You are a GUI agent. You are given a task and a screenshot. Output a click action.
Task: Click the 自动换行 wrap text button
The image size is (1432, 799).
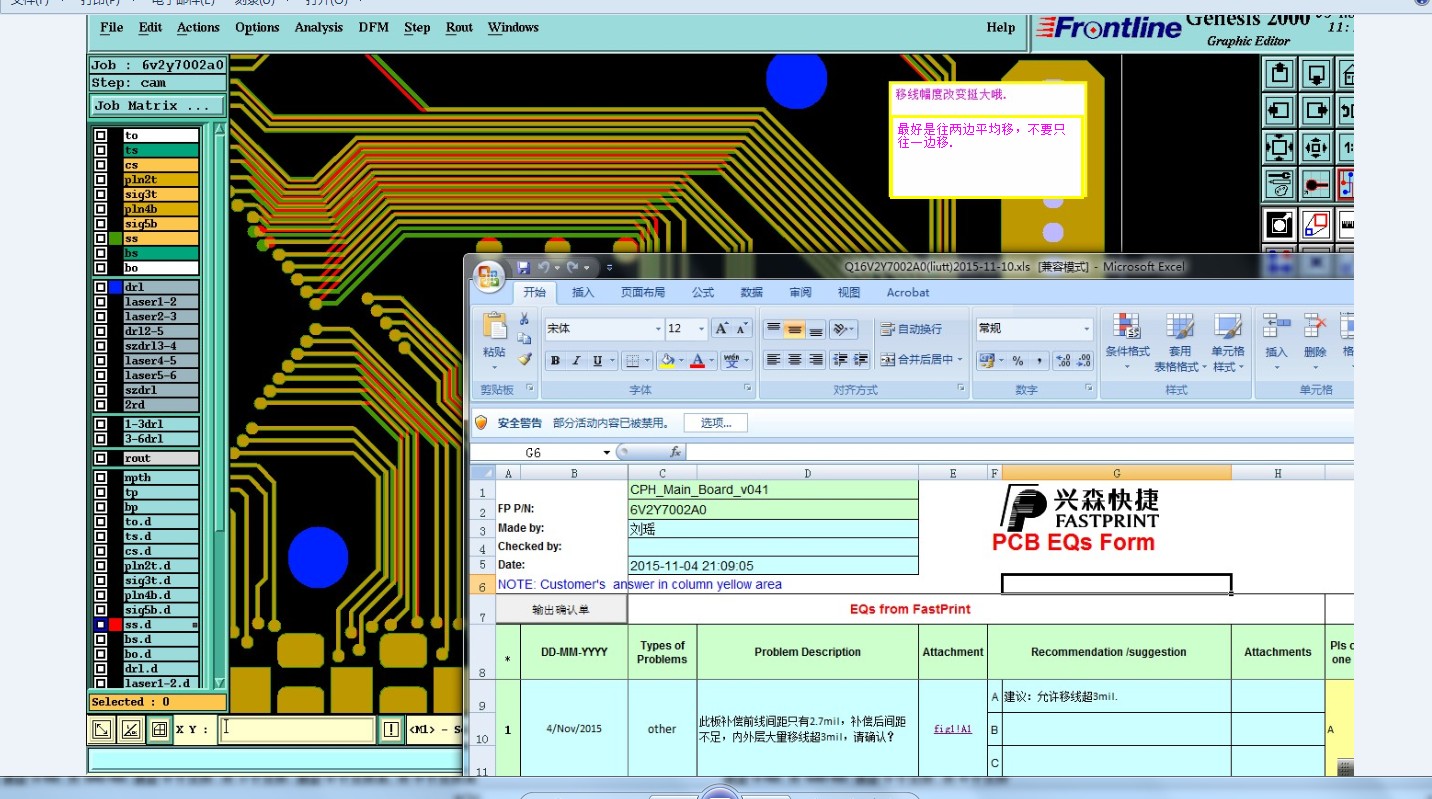(911, 329)
